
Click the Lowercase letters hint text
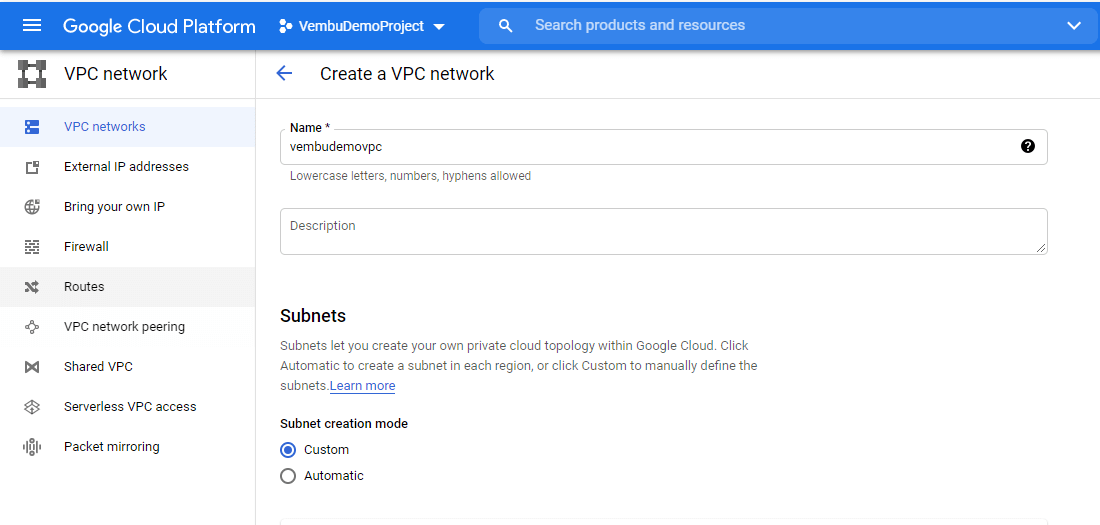(410, 176)
